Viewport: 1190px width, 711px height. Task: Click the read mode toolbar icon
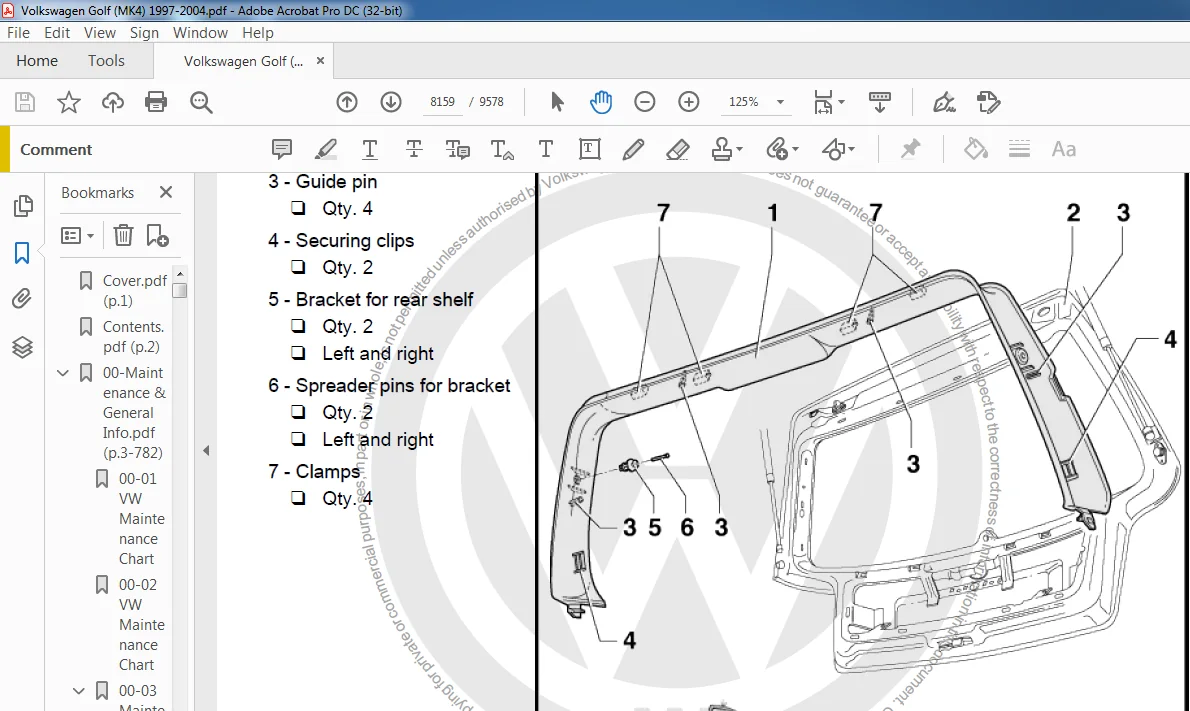[x=880, y=102]
